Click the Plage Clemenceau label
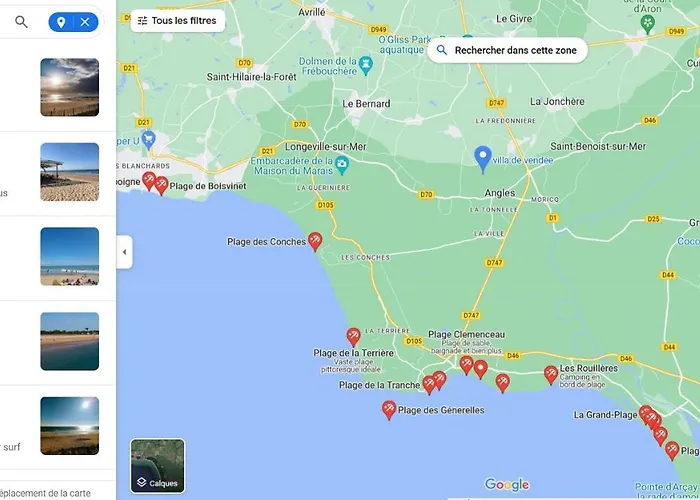700x500 pixels. point(467,334)
